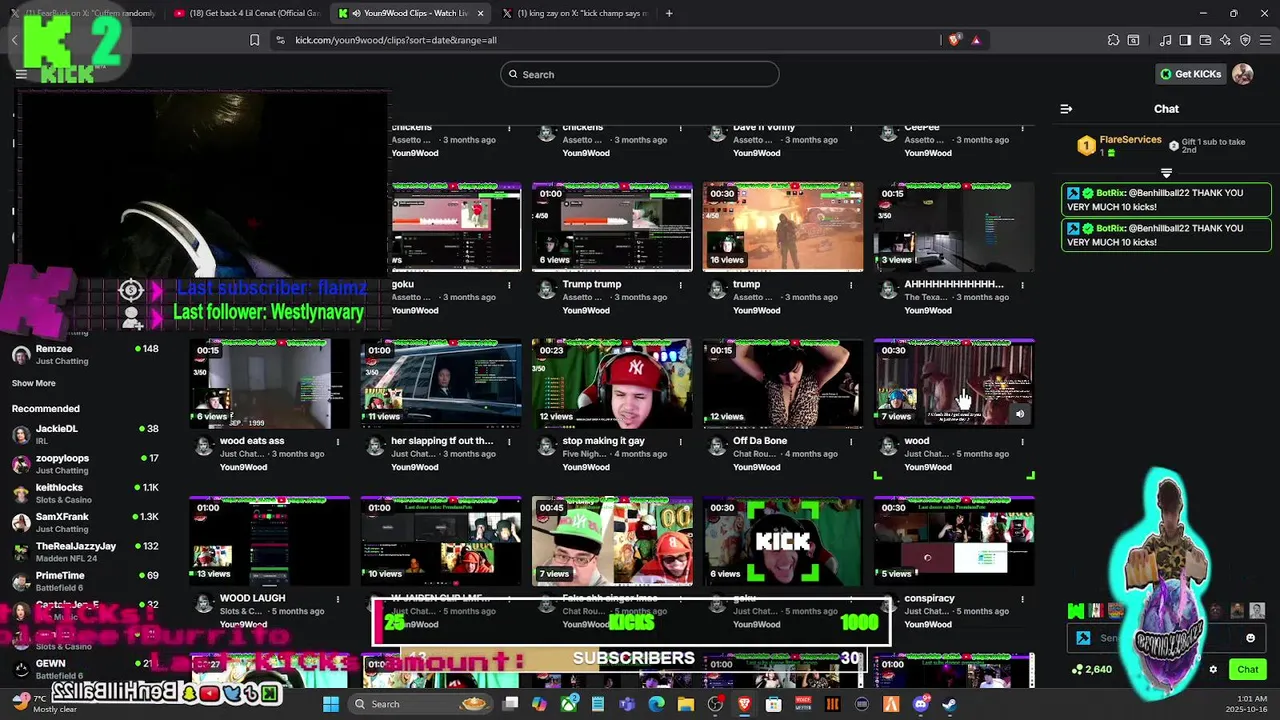This screenshot has height=720, width=1280.
Task: Open the user profile avatar menu
Action: tap(1243, 74)
